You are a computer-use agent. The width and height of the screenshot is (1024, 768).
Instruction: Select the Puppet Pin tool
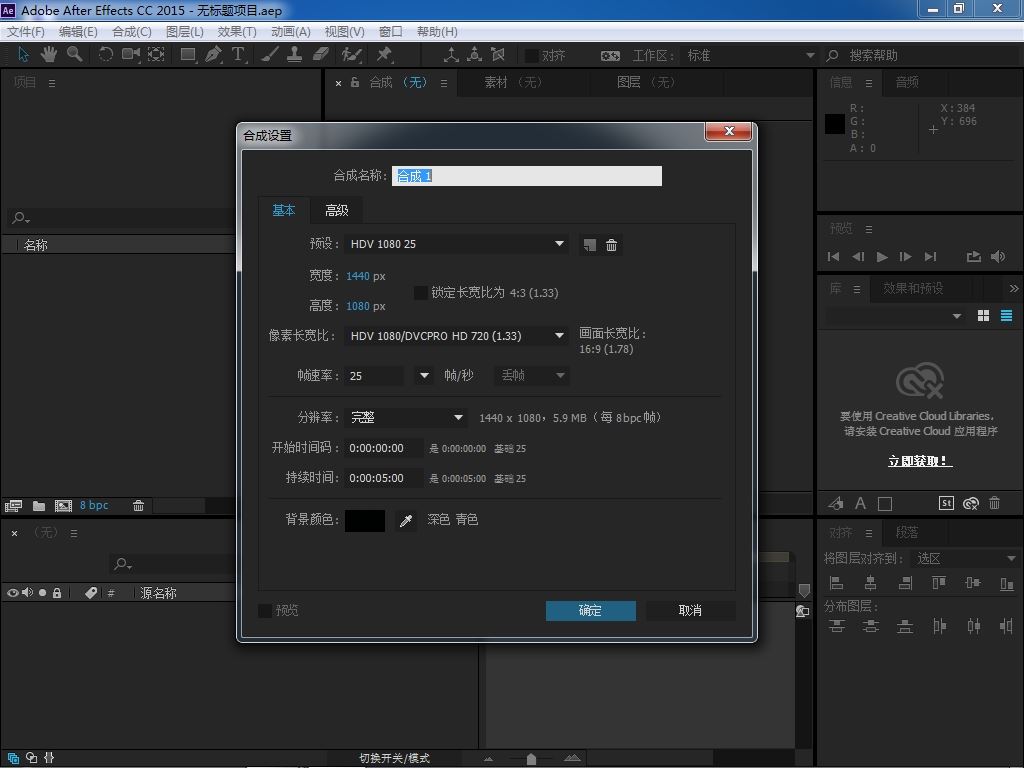(x=384, y=54)
